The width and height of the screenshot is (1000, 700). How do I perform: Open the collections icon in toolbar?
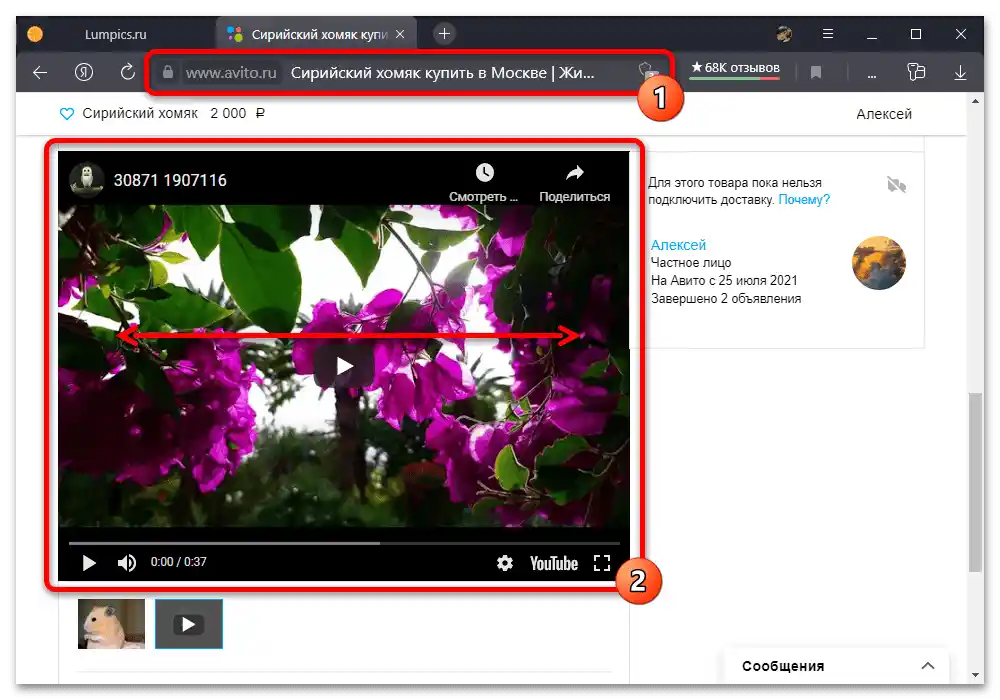pos(916,71)
